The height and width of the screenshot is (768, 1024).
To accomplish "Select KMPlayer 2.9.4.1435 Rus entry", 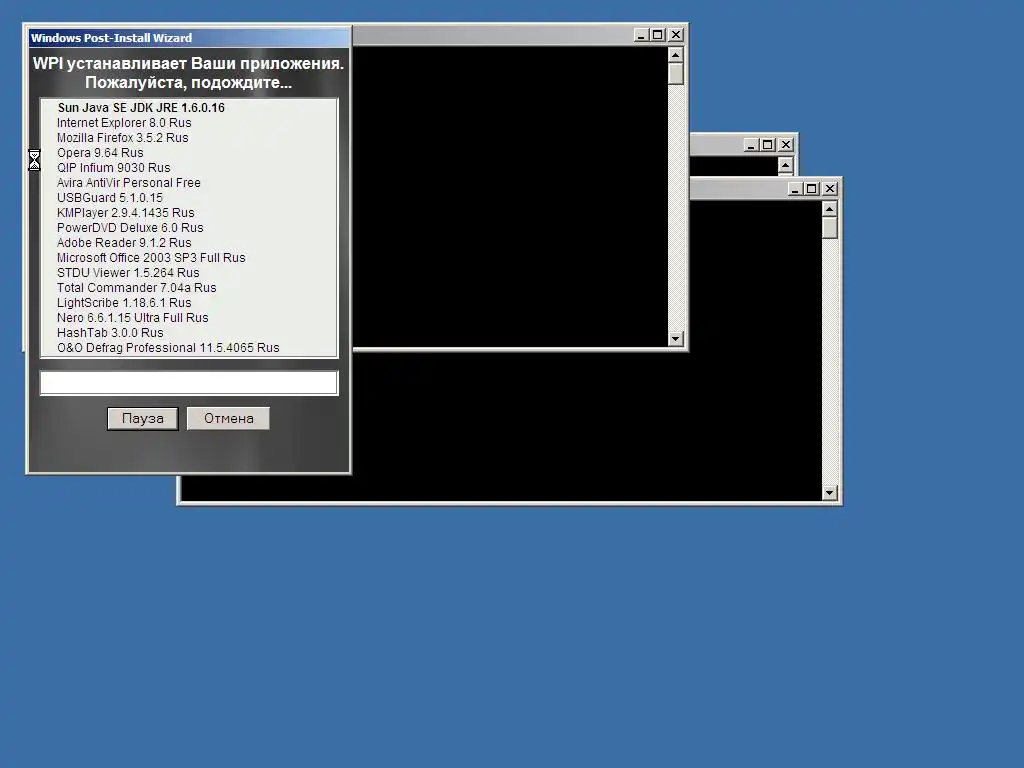I will click(125, 213).
